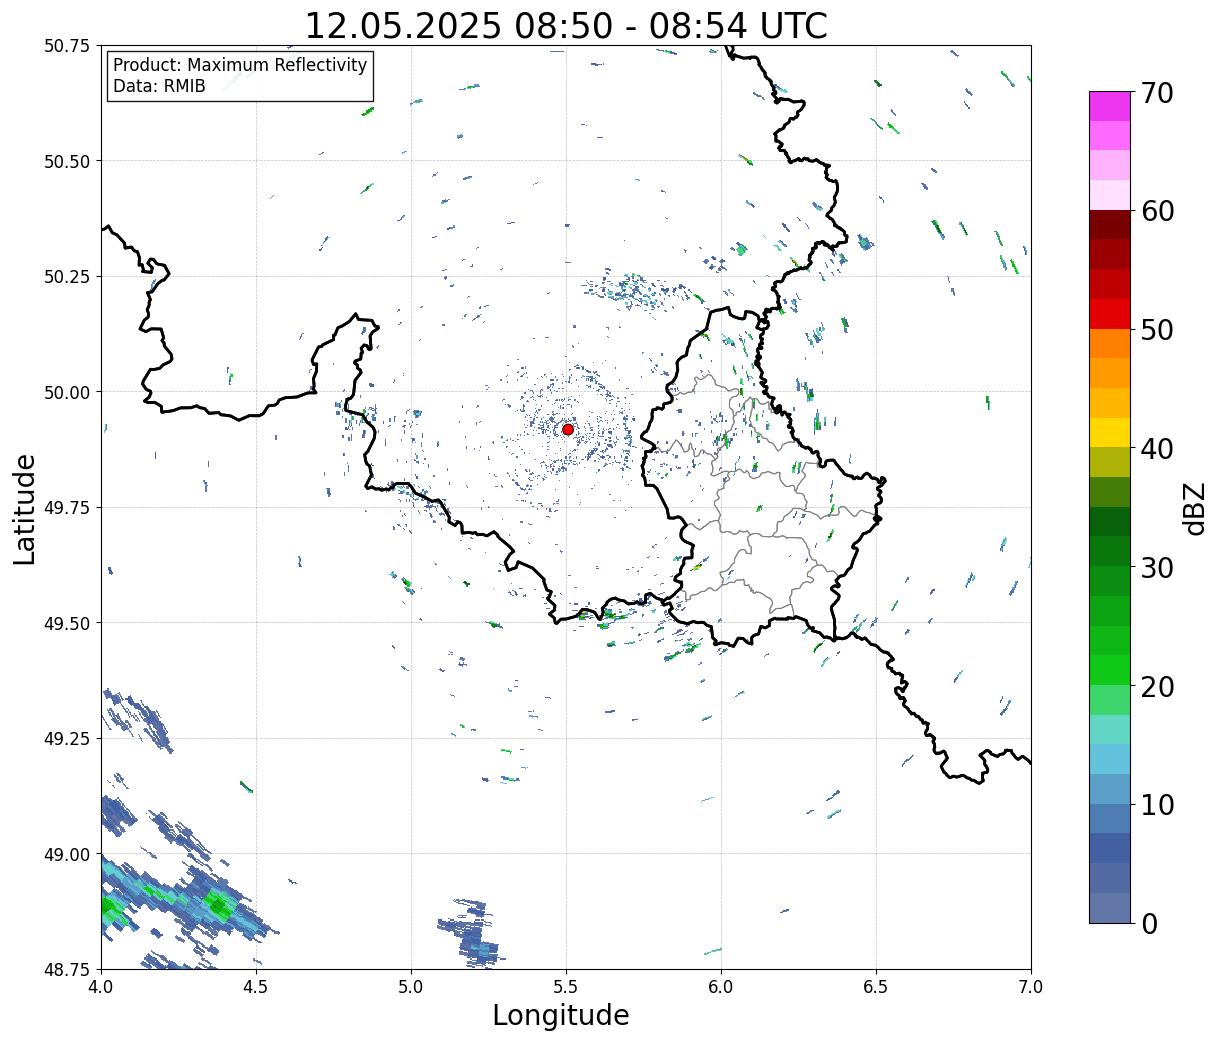The image size is (1219, 1040).
Task: Click the colorbar tick label 60
Action: click(x=1156, y=211)
